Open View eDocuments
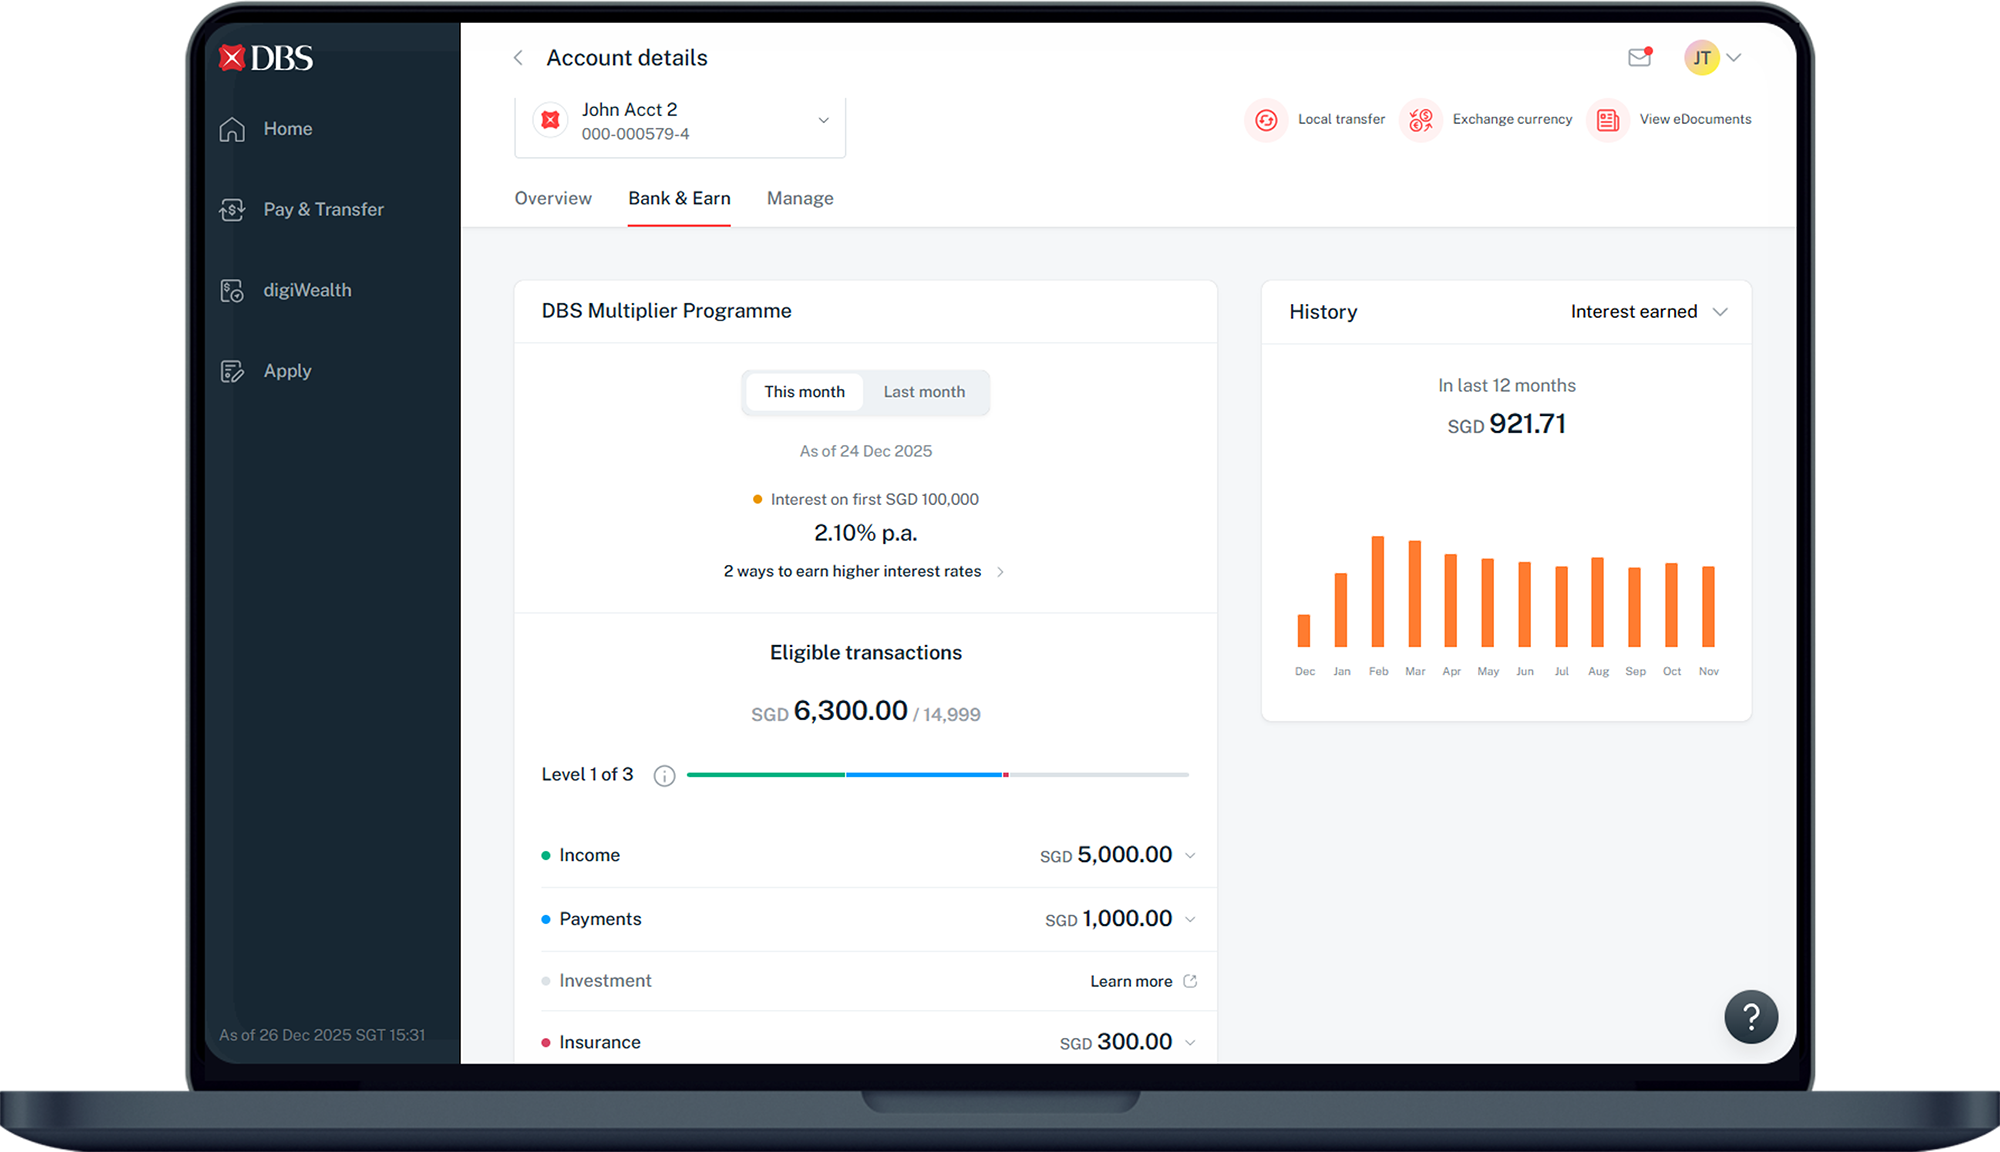Screen dimensions: 2000x1152 [1607, 119]
